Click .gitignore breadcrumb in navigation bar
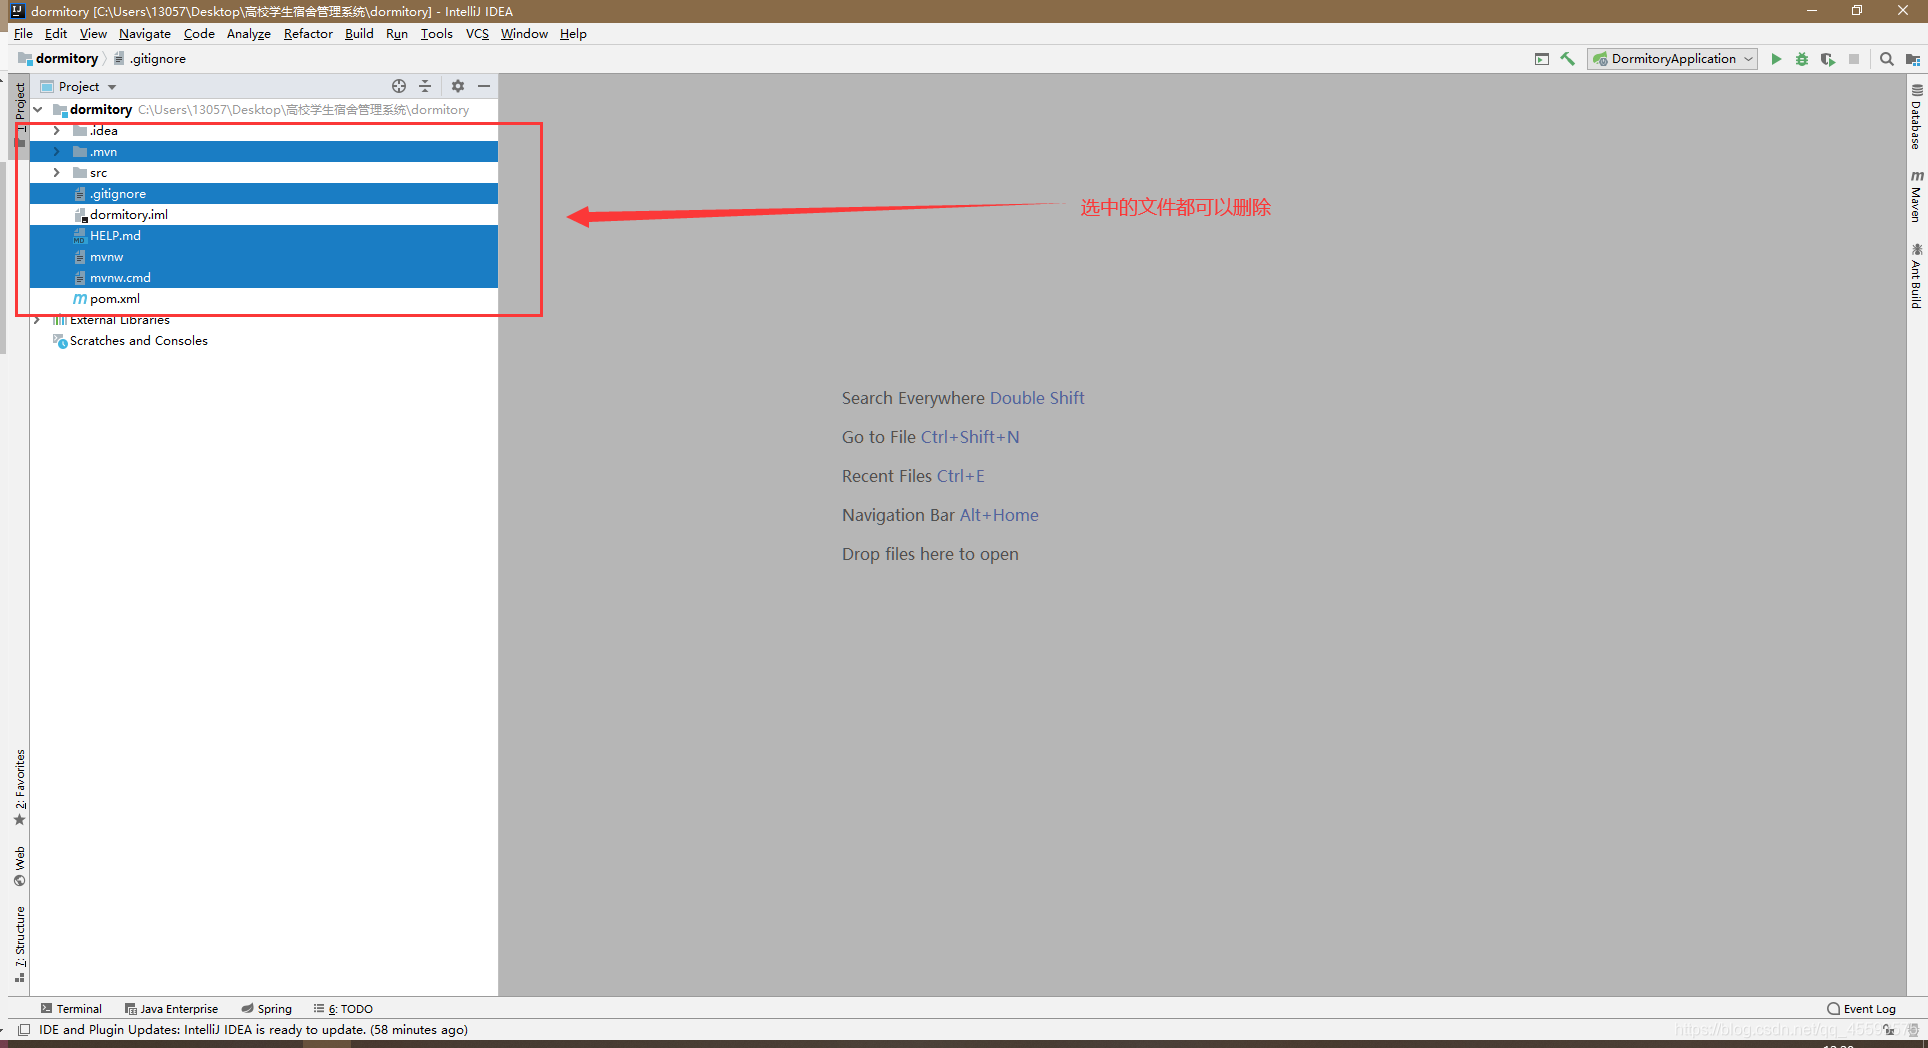The width and height of the screenshot is (1928, 1048). (150, 59)
